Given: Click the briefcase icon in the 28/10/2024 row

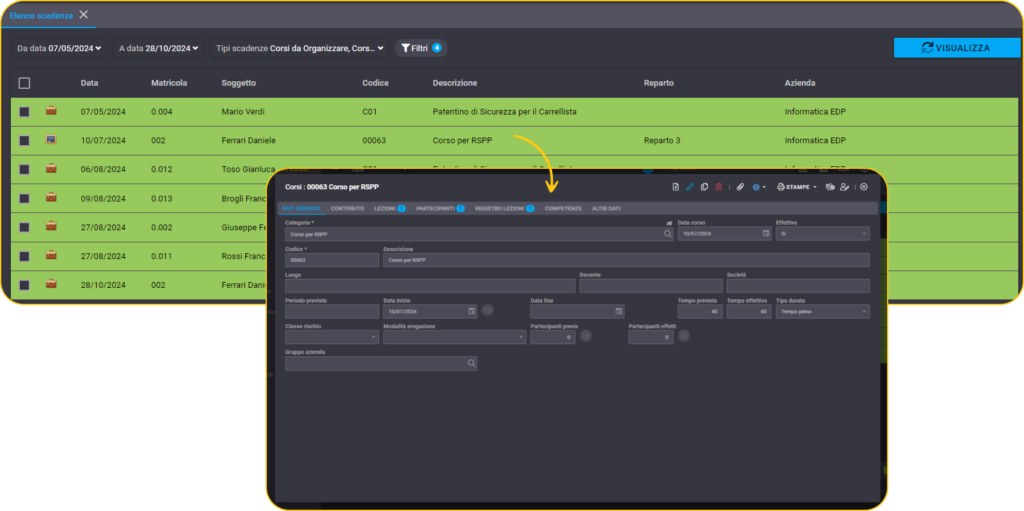Looking at the screenshot, I should tap(51, 284).
